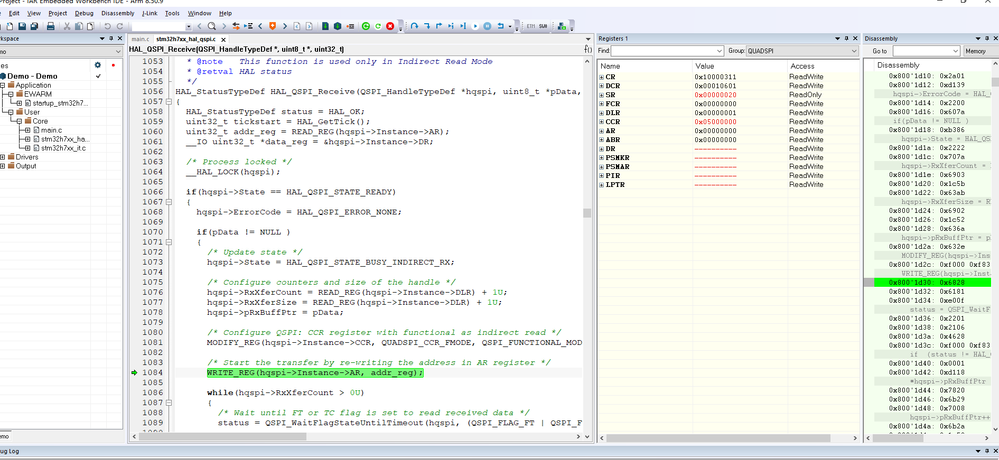
Task: Redo the last undone edit
Action: tap(120, 26)
